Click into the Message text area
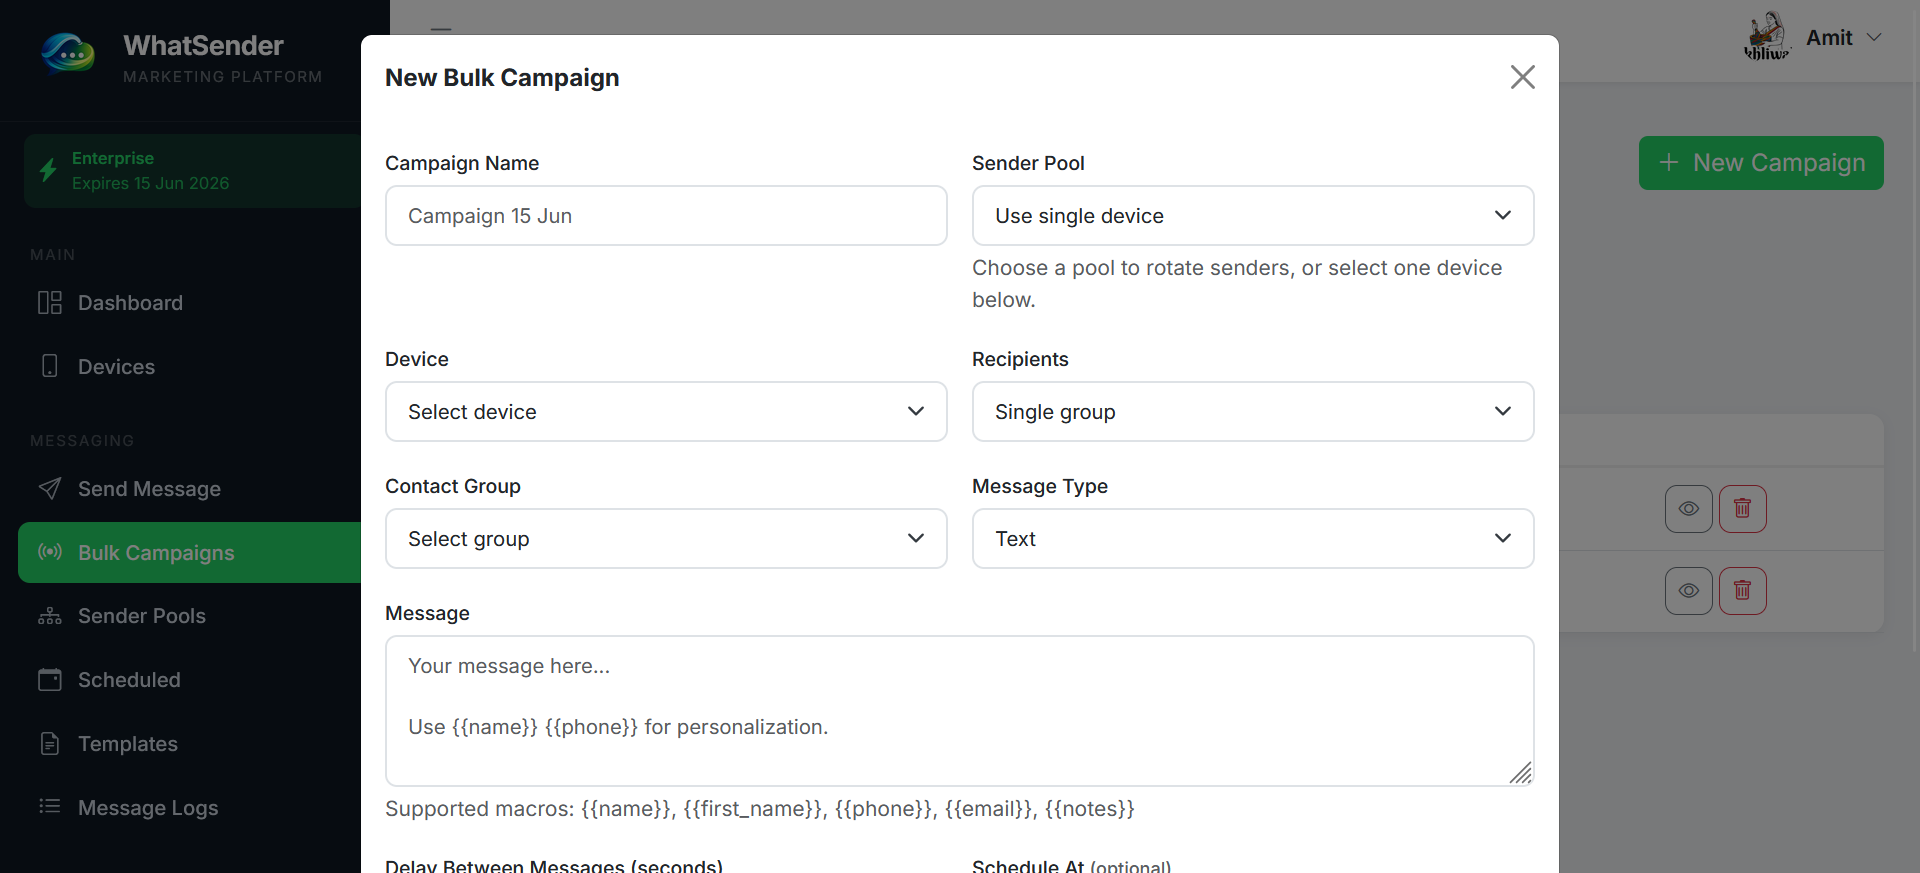This screenshot has width=1920, height=873. [959, 711]
